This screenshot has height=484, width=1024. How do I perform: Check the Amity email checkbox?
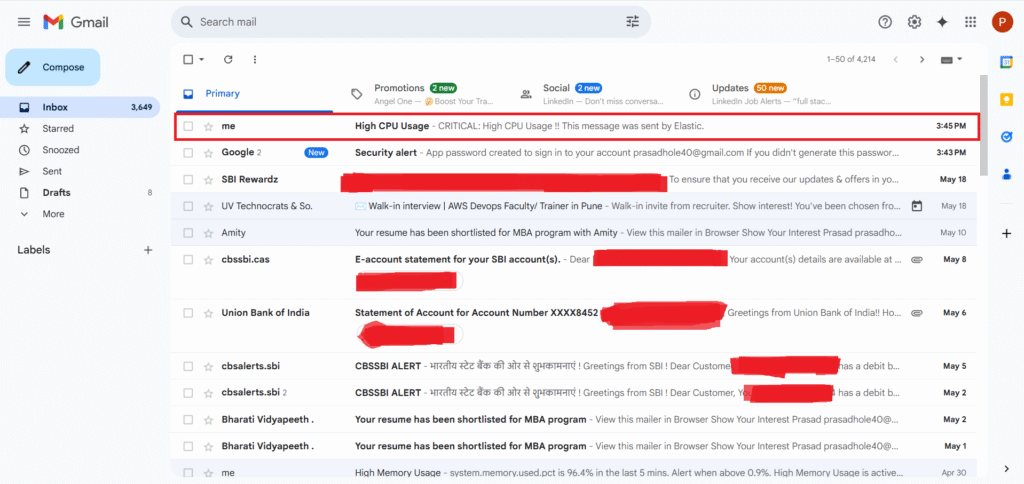[188, 233]
